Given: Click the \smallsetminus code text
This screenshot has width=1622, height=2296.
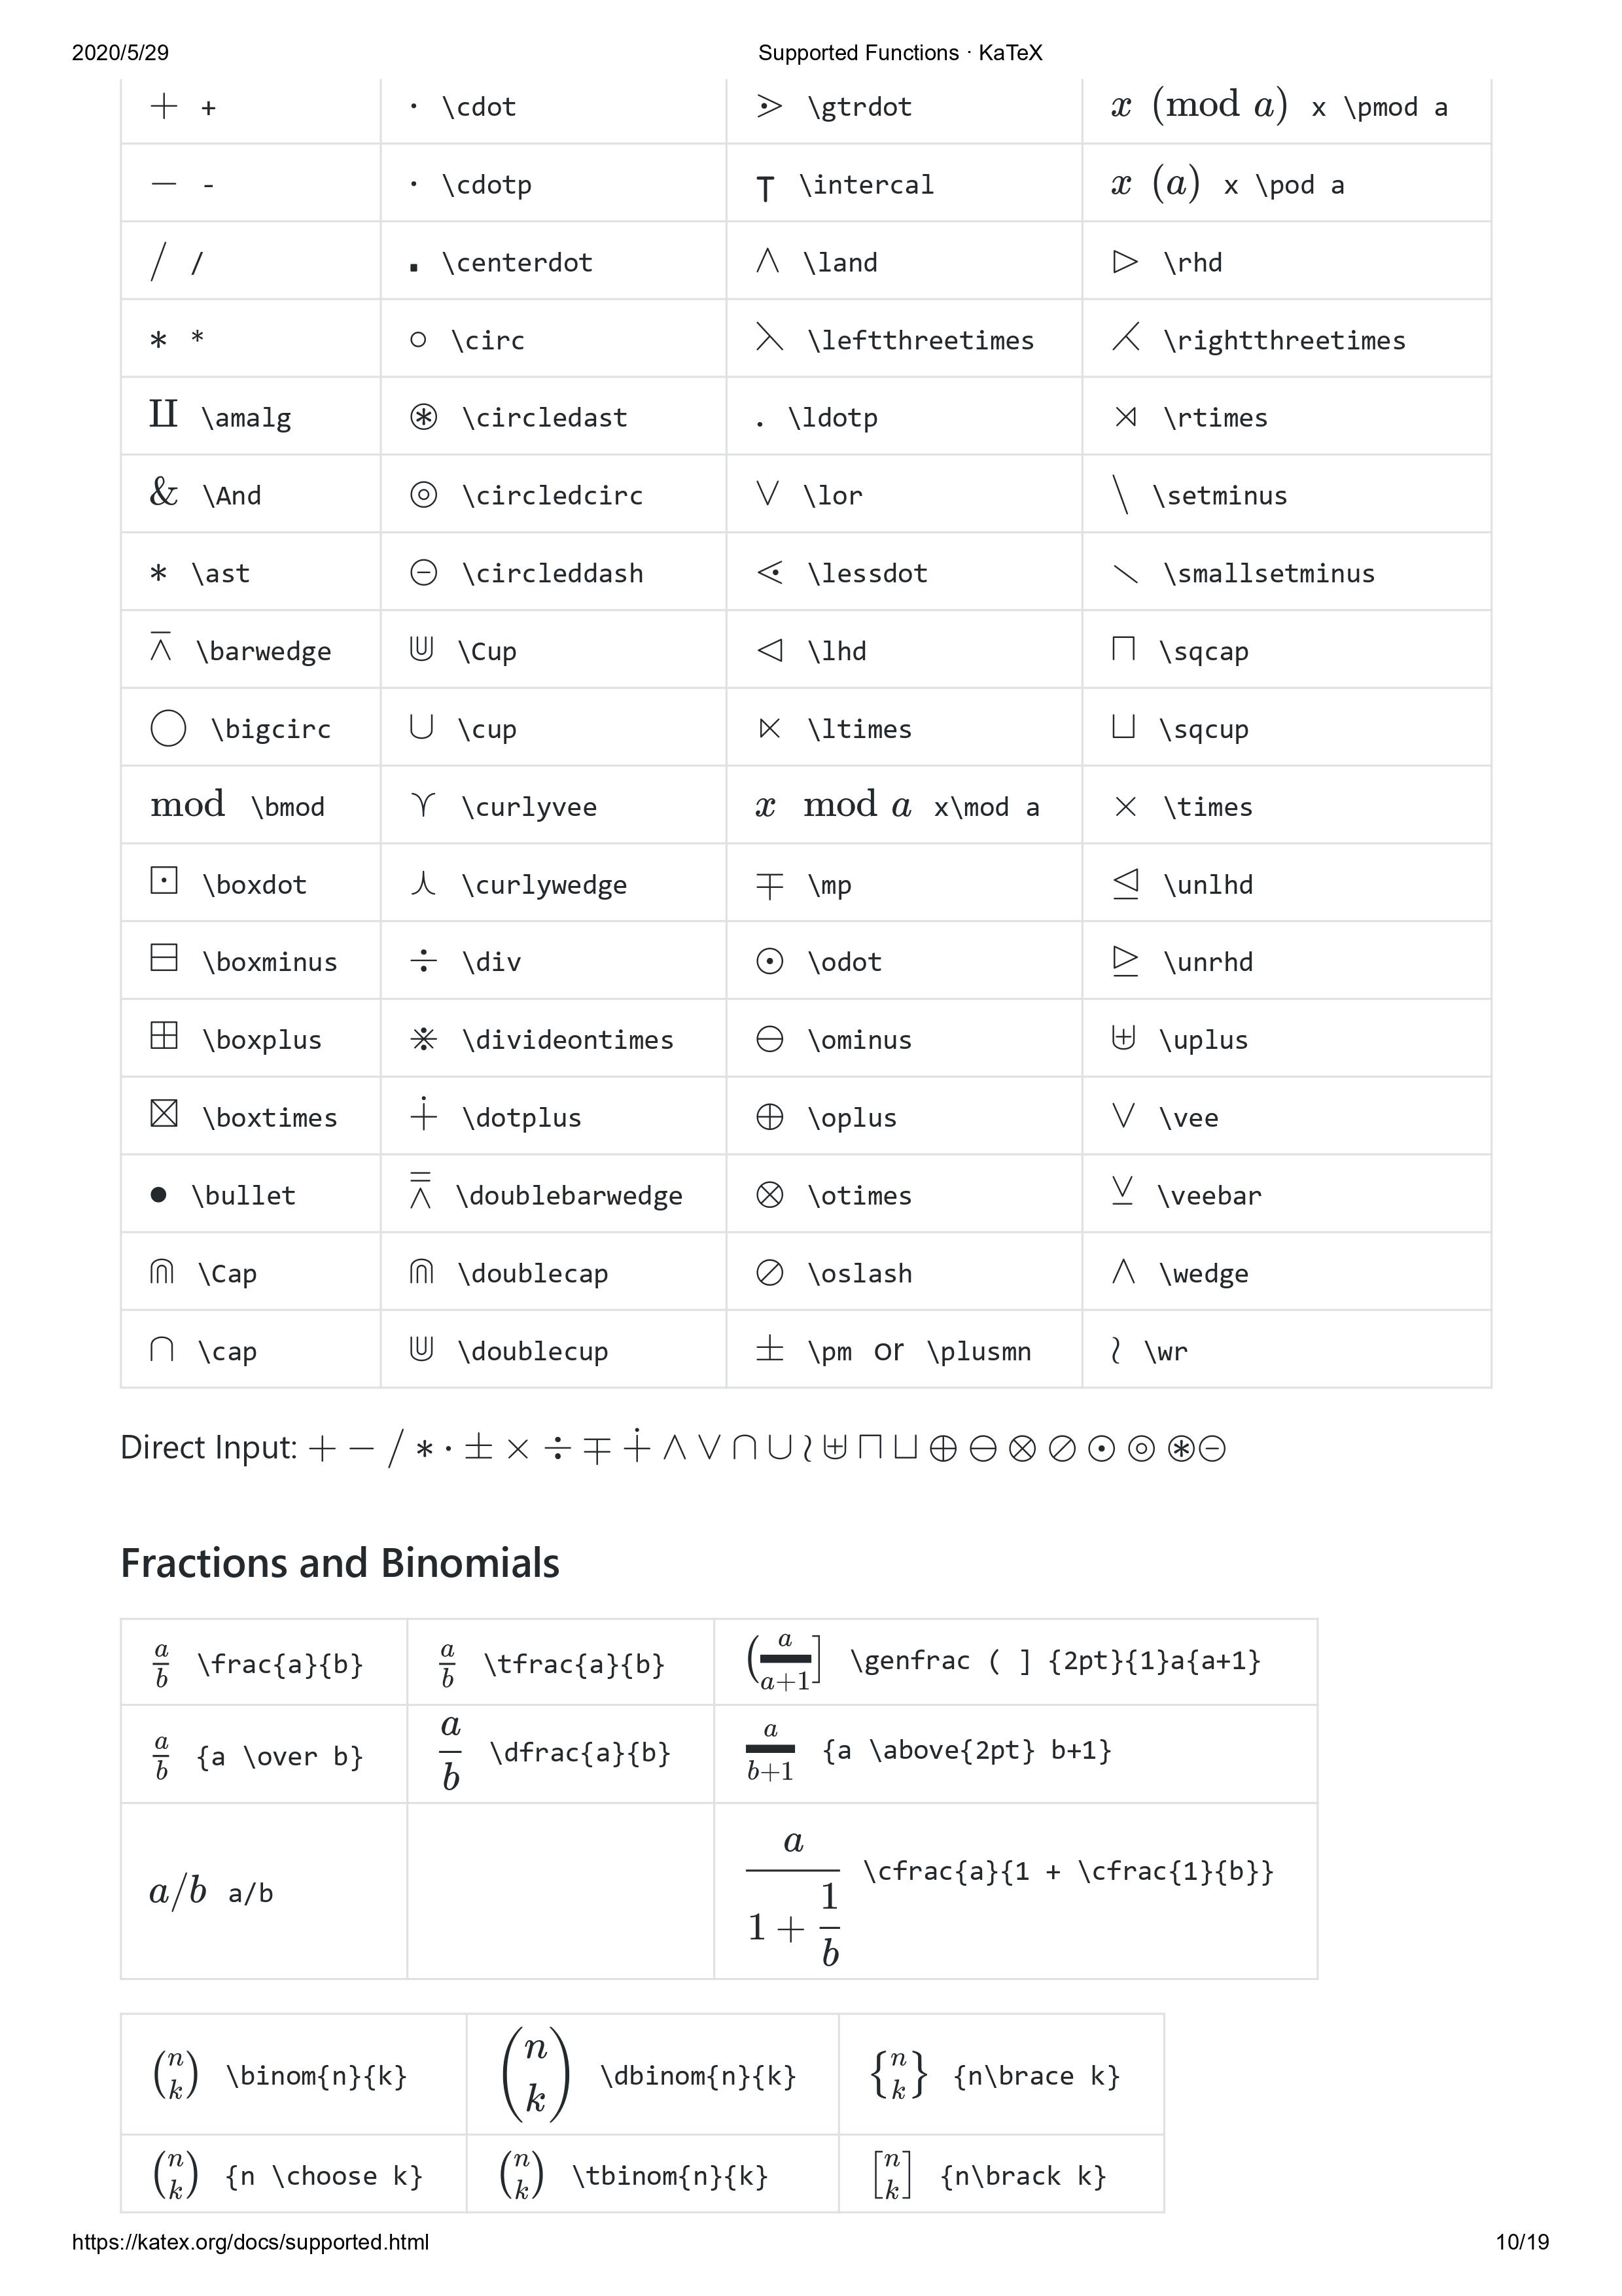Looking at the screenshot, I should coord(1269,573).
